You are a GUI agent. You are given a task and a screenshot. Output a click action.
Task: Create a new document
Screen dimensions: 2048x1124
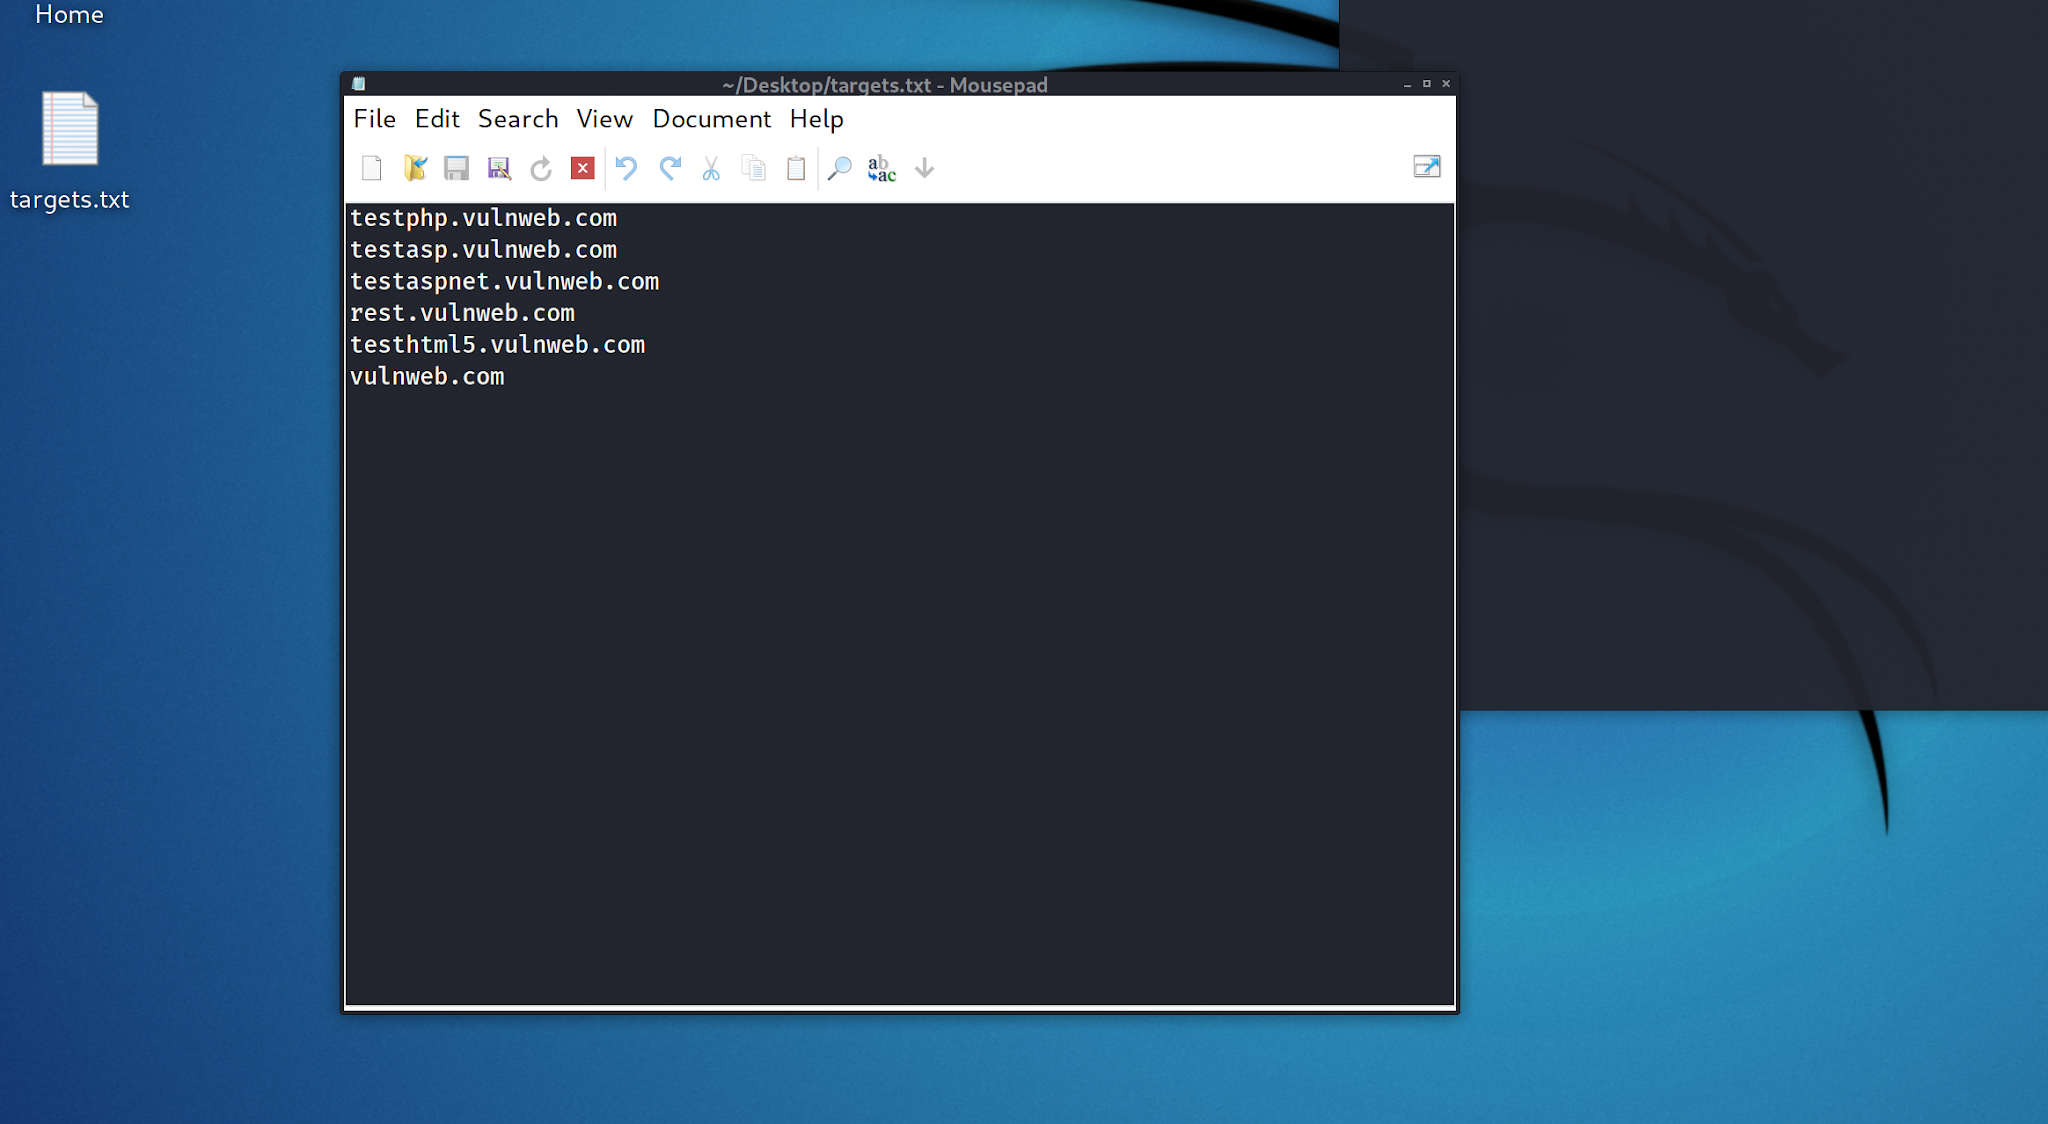pos(373,167)
